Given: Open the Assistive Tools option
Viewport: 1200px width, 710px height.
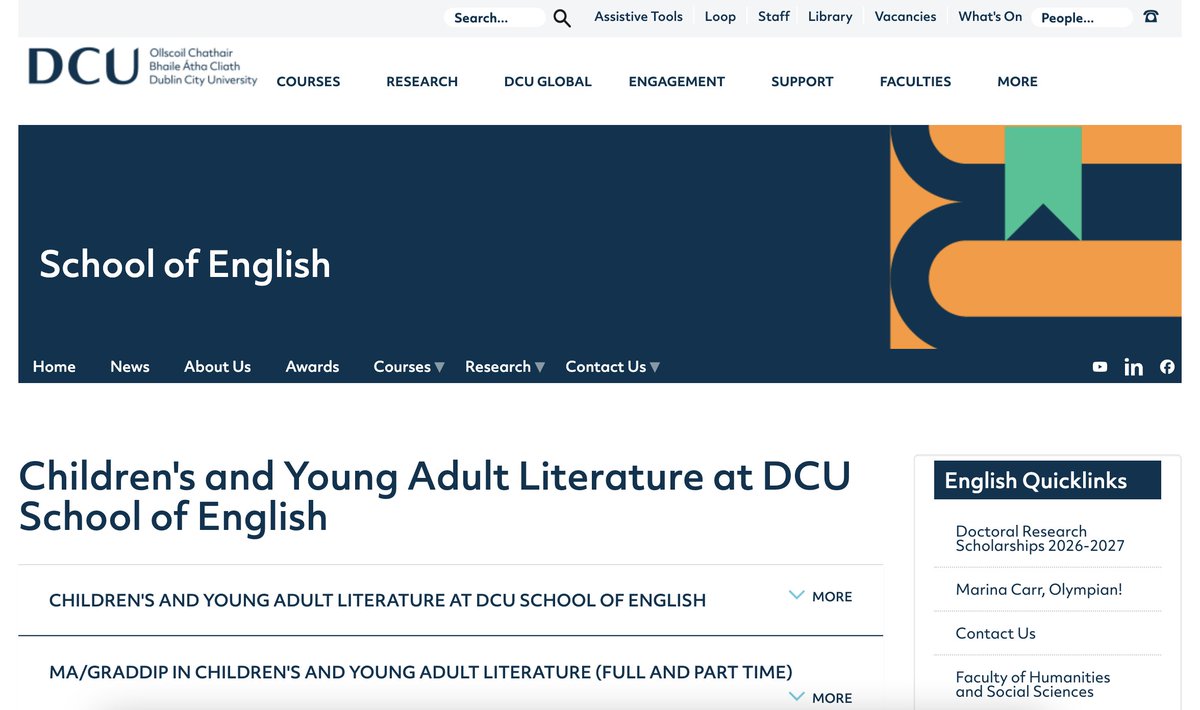Looking at the screenshot, I should [x=638, y=16].
